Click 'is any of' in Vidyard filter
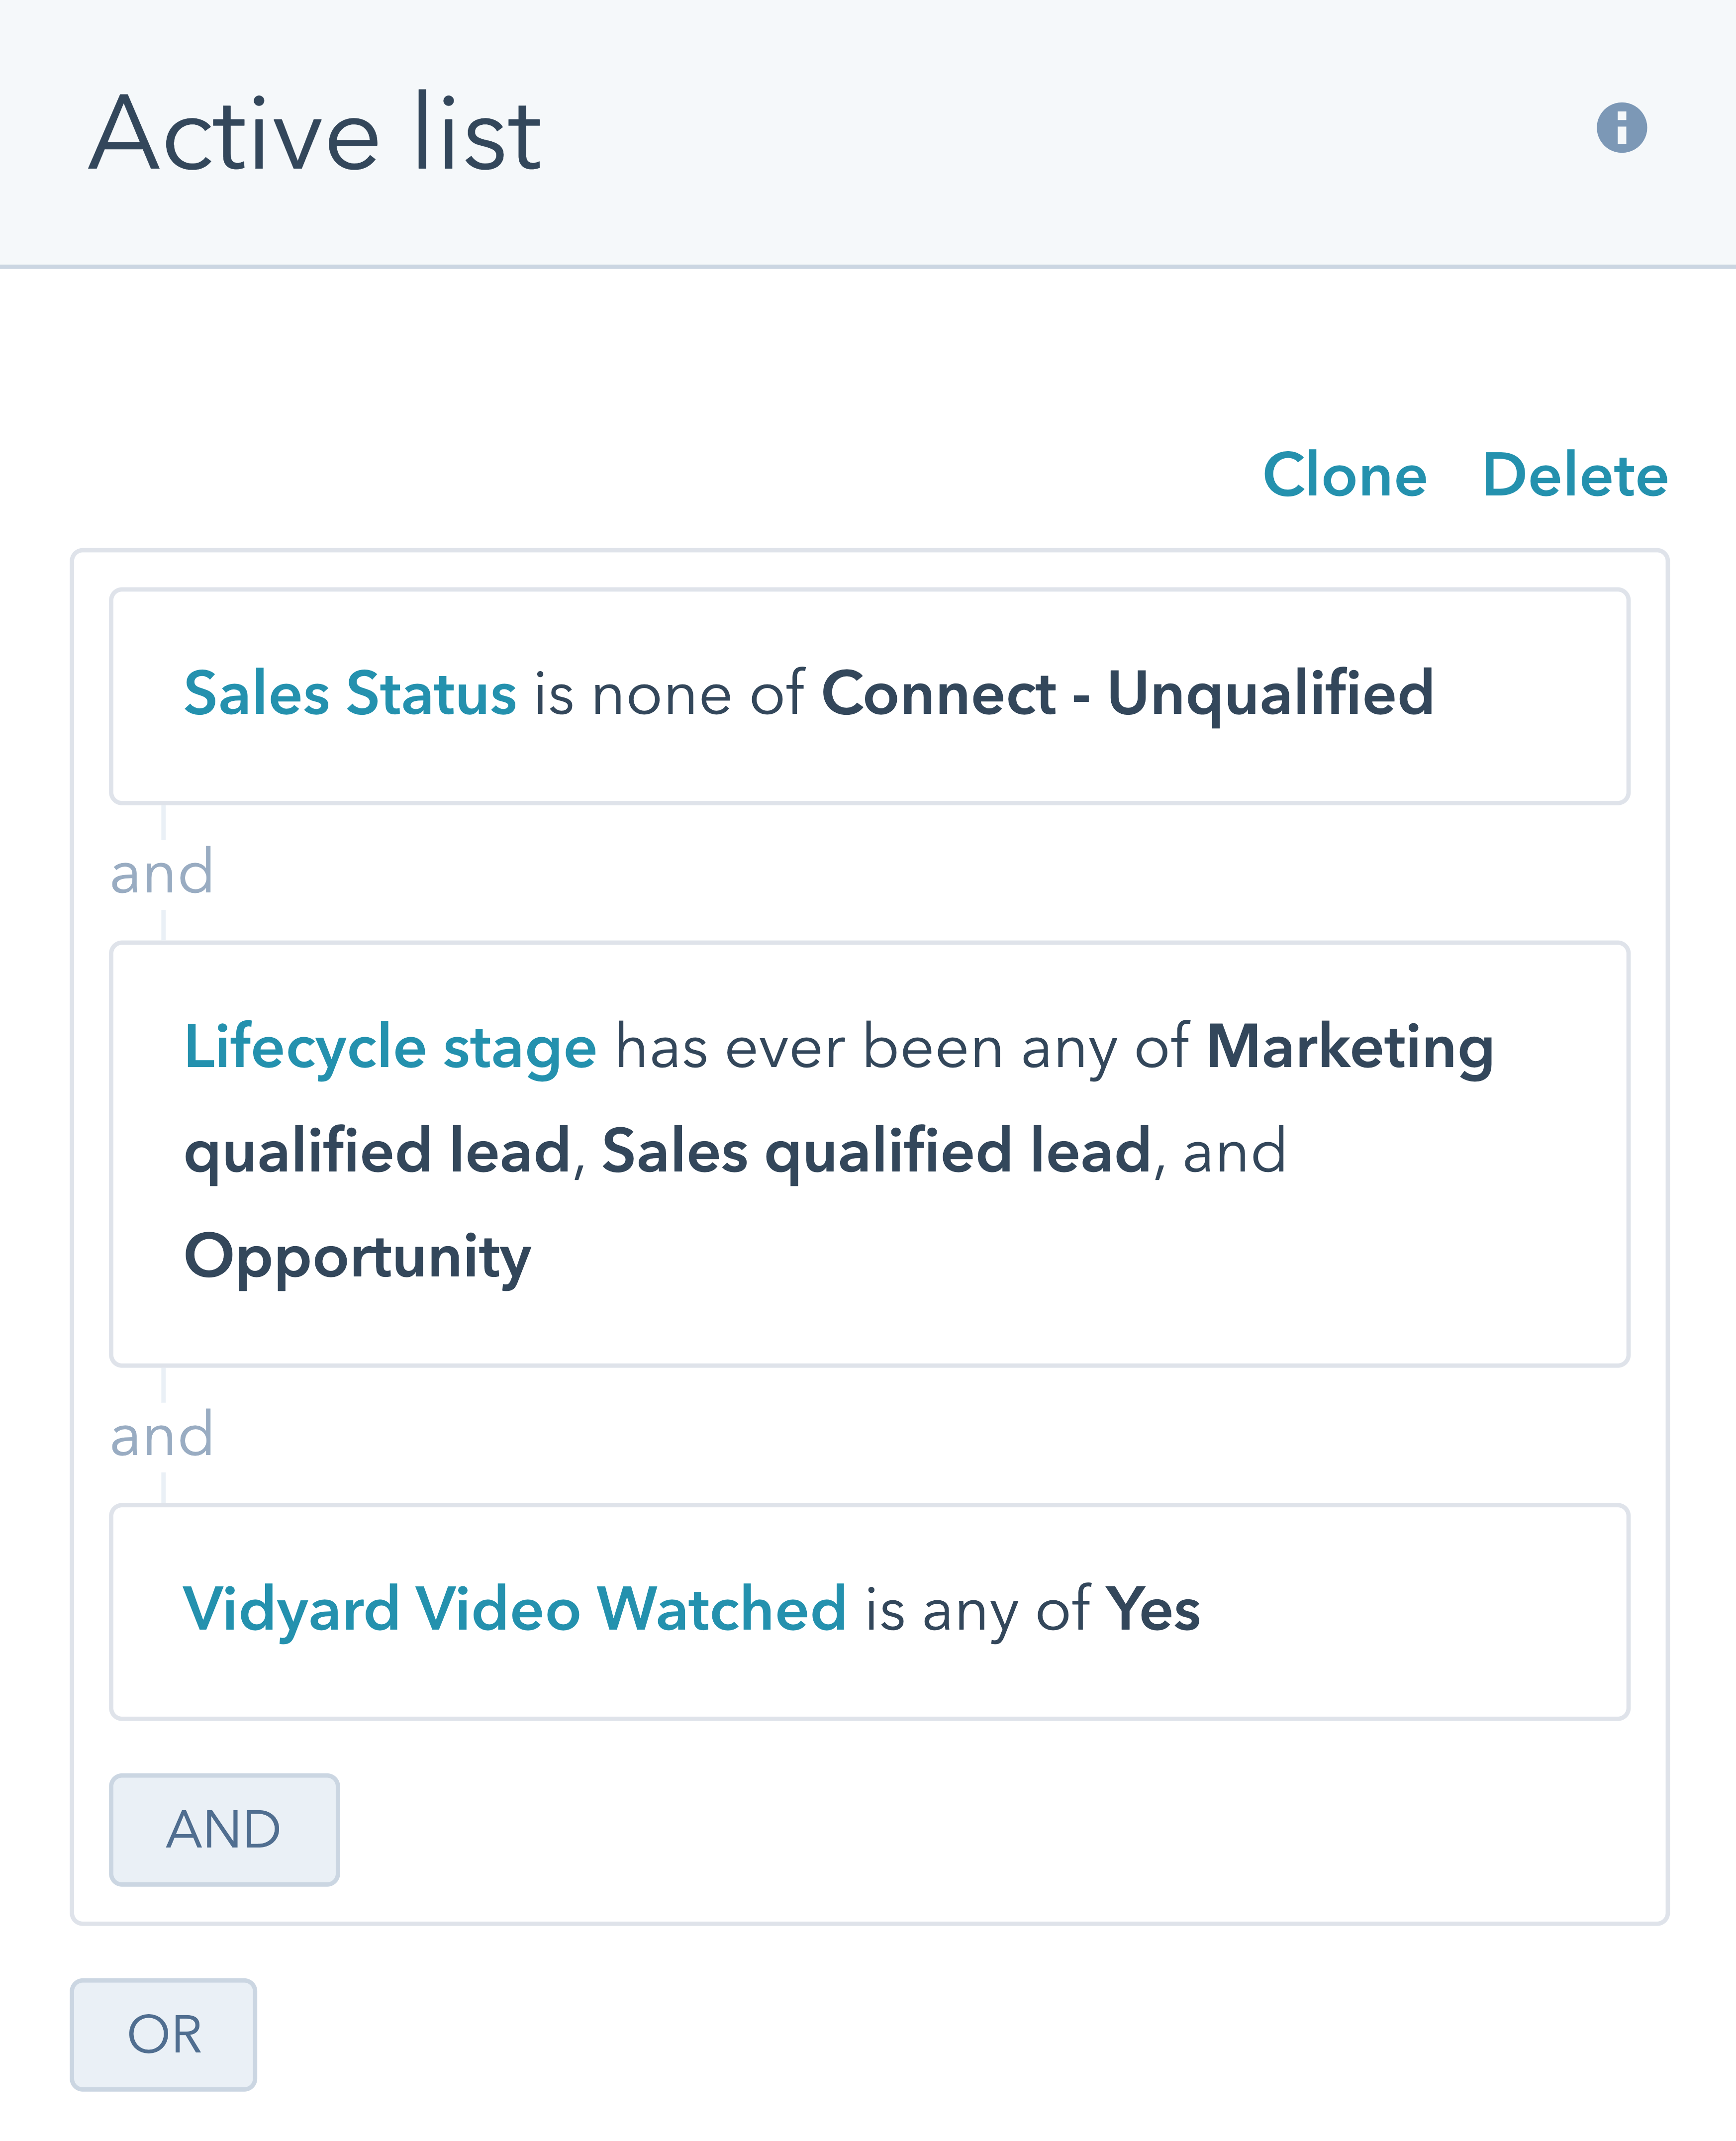This screenshot has height=2141, width=1736. click(976, 1609)
